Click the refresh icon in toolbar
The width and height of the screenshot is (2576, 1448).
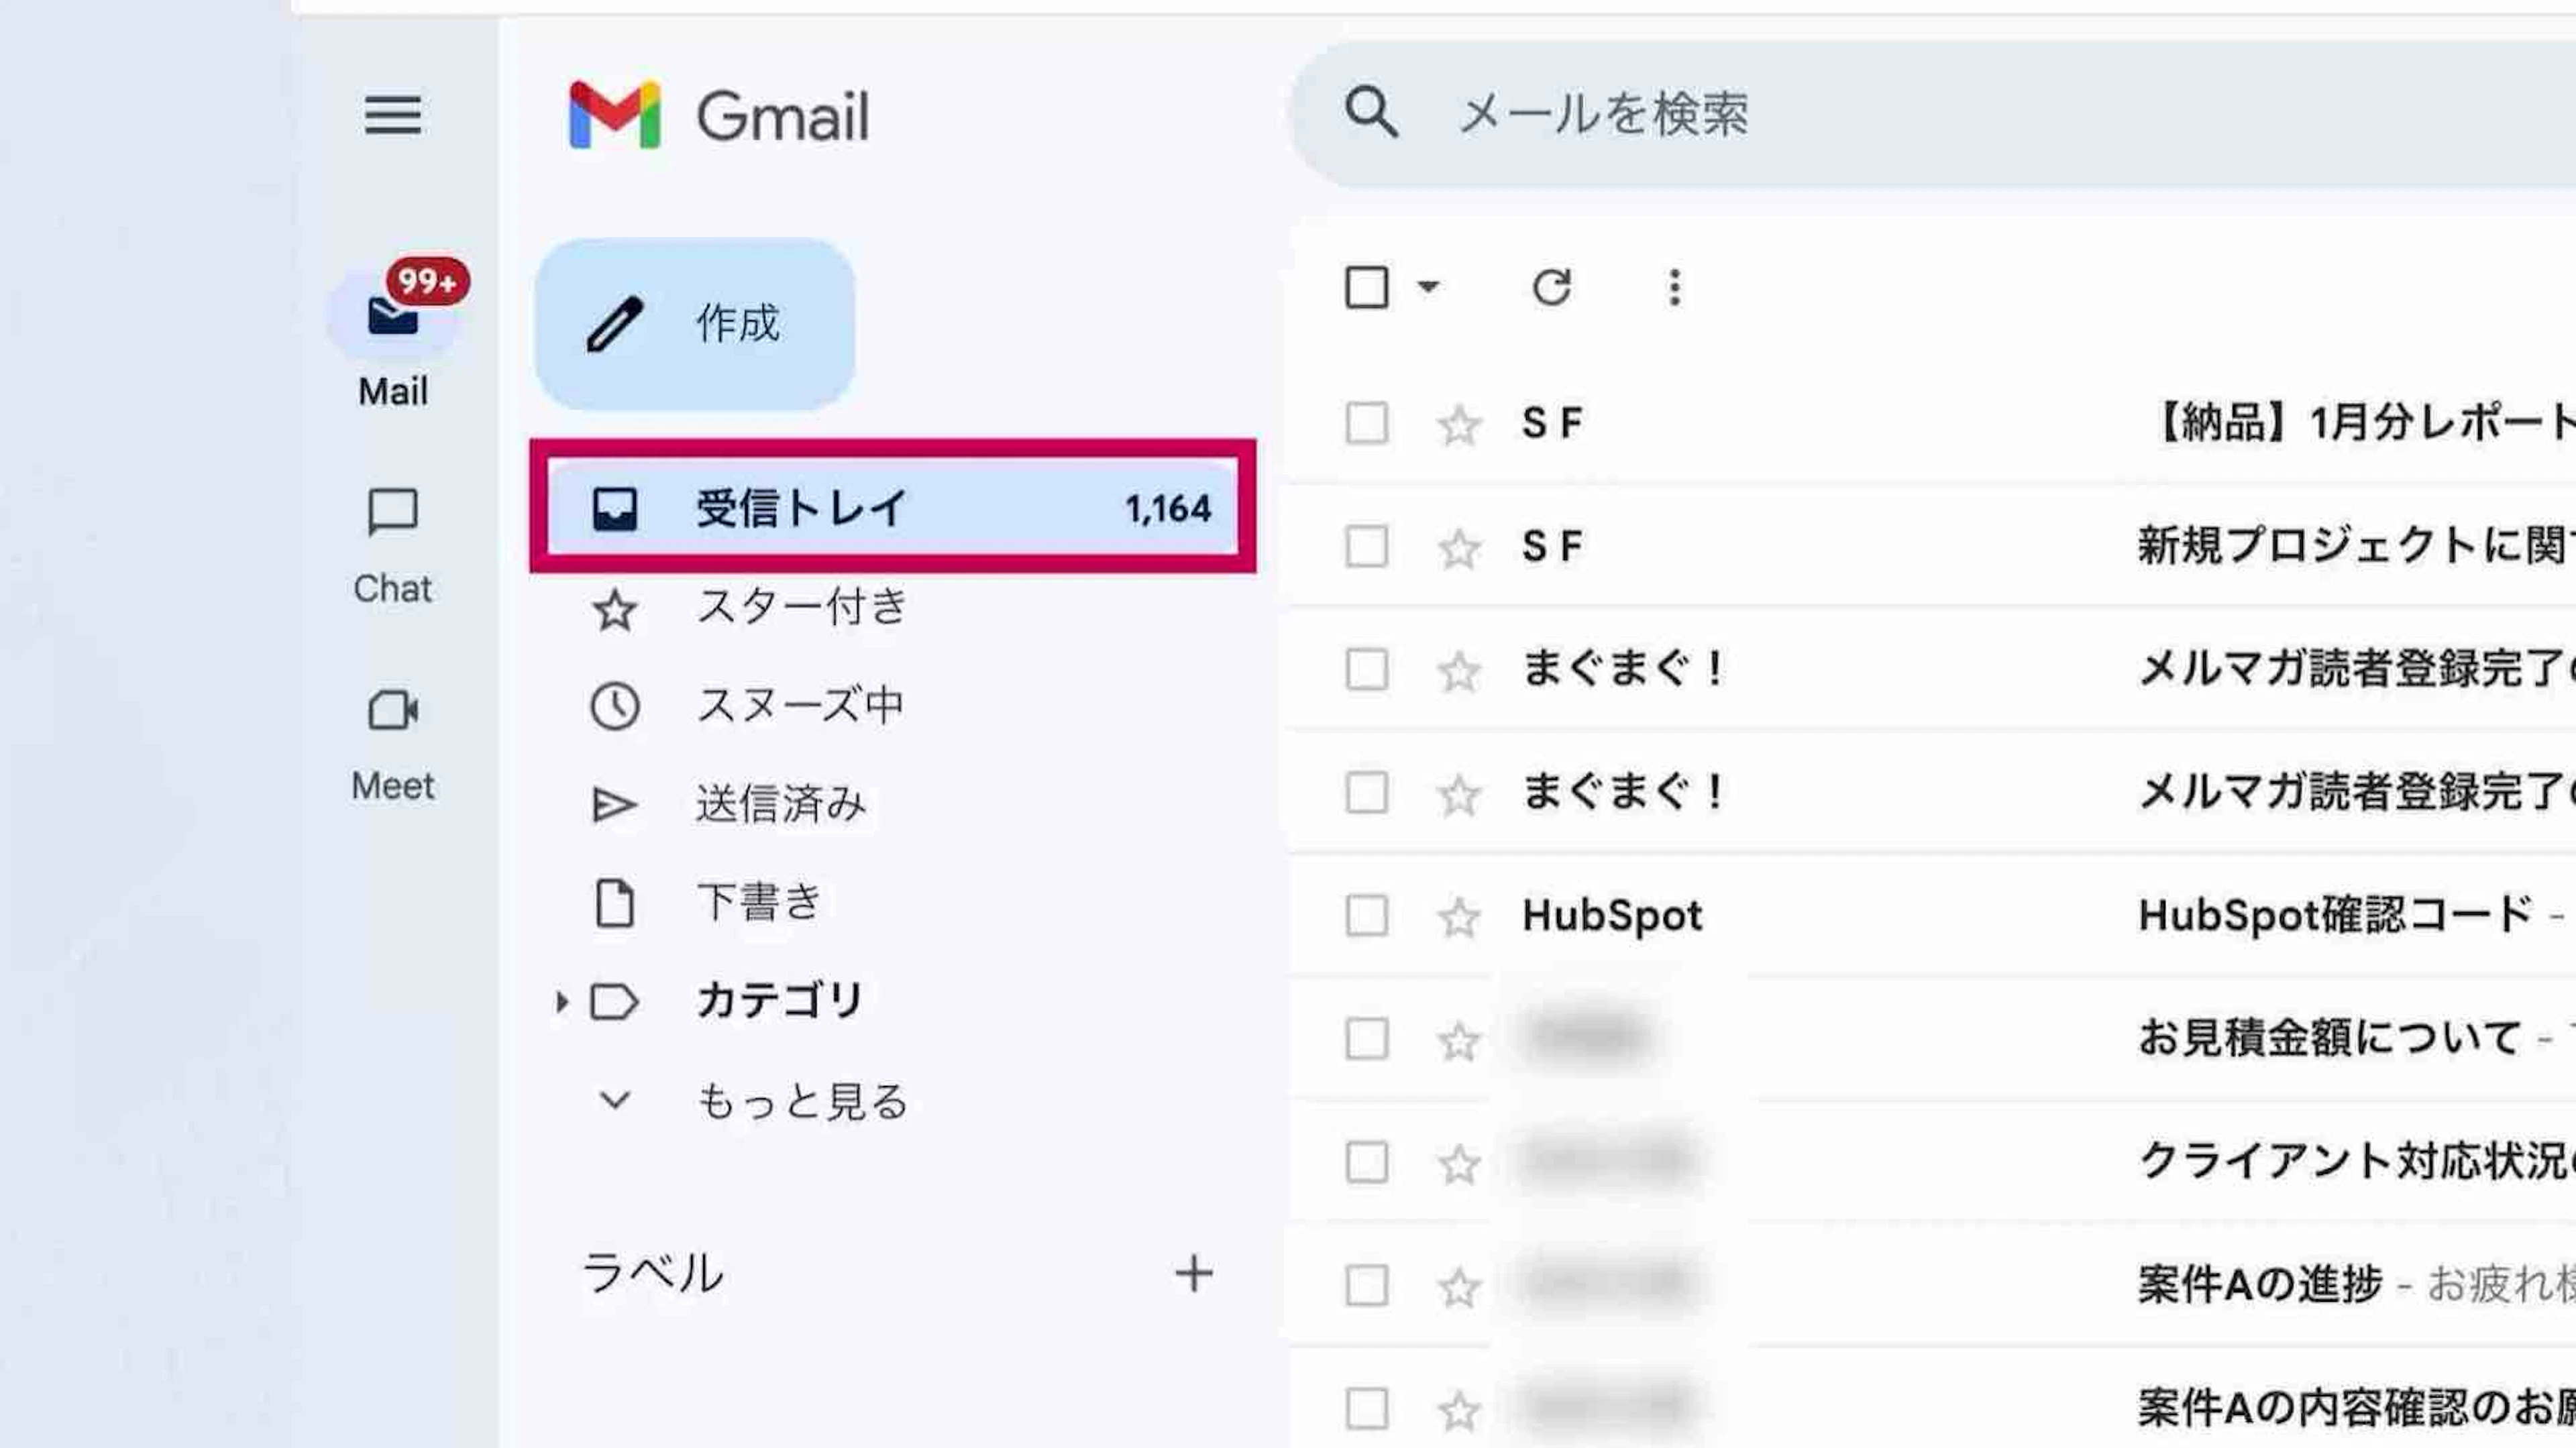[x=1551, y=288]
